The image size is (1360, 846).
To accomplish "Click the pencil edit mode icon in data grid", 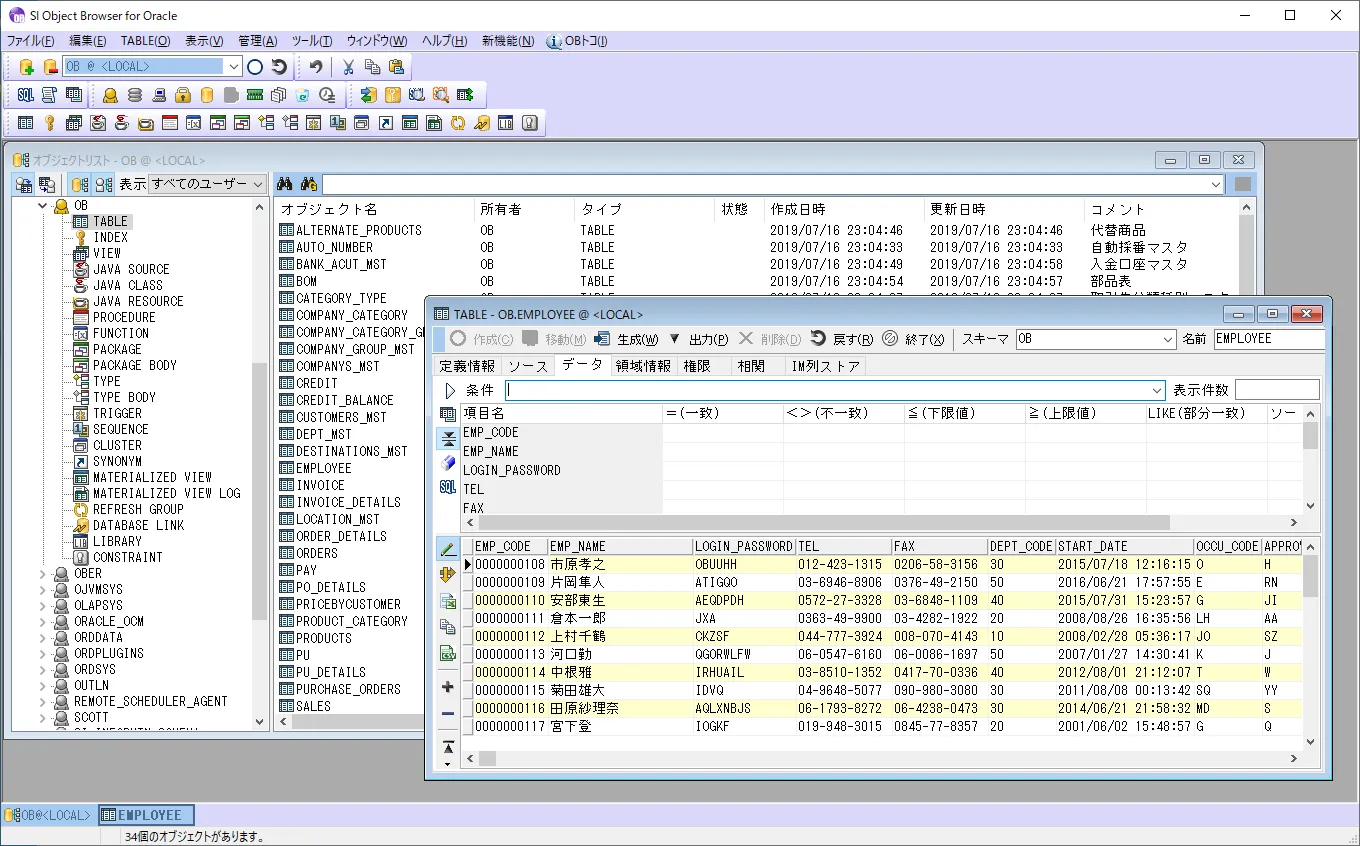I will [x=448, y=549].
